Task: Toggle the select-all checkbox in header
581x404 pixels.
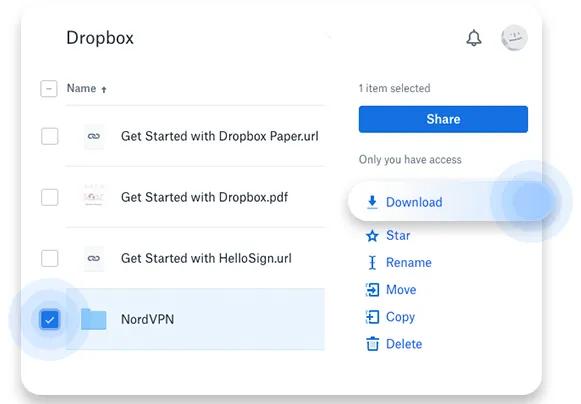Action: coord(49,89)
